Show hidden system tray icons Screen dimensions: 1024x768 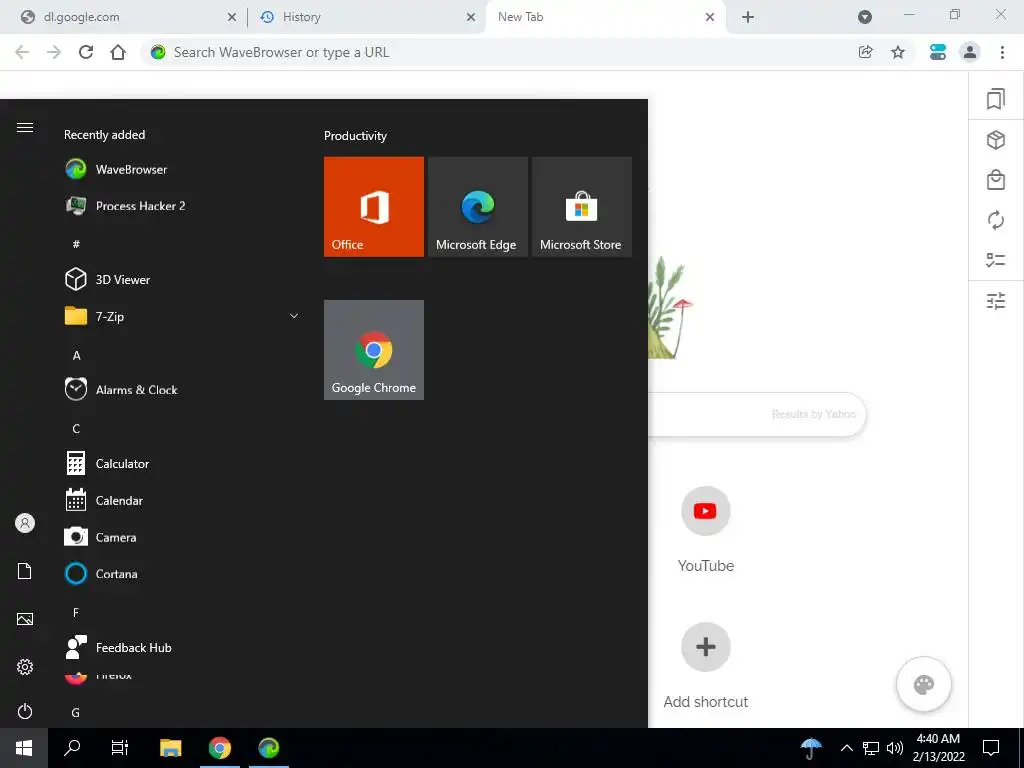tap(846, 748)
